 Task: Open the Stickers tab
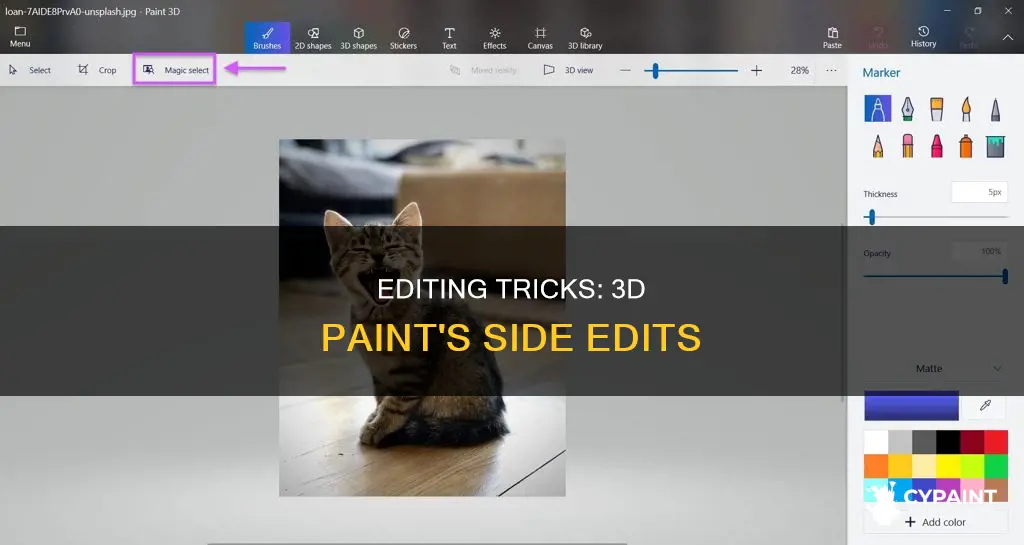coord(404,38)
